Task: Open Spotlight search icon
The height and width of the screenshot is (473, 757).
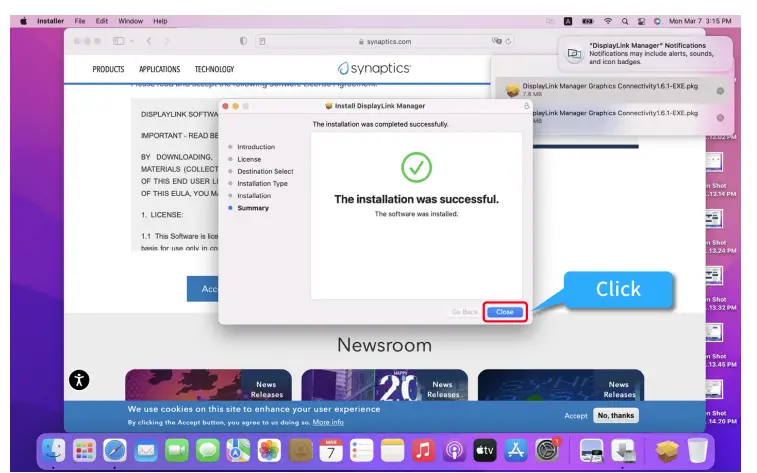Action: [x=625, y=21]
